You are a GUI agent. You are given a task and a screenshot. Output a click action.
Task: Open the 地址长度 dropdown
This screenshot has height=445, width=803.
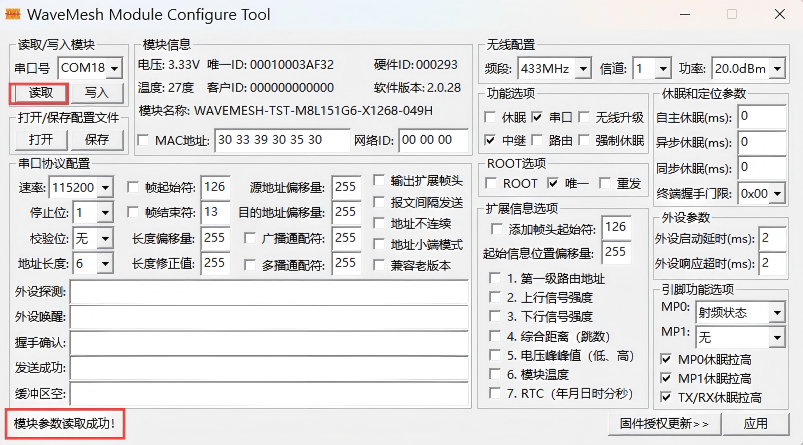click(105, 264)
